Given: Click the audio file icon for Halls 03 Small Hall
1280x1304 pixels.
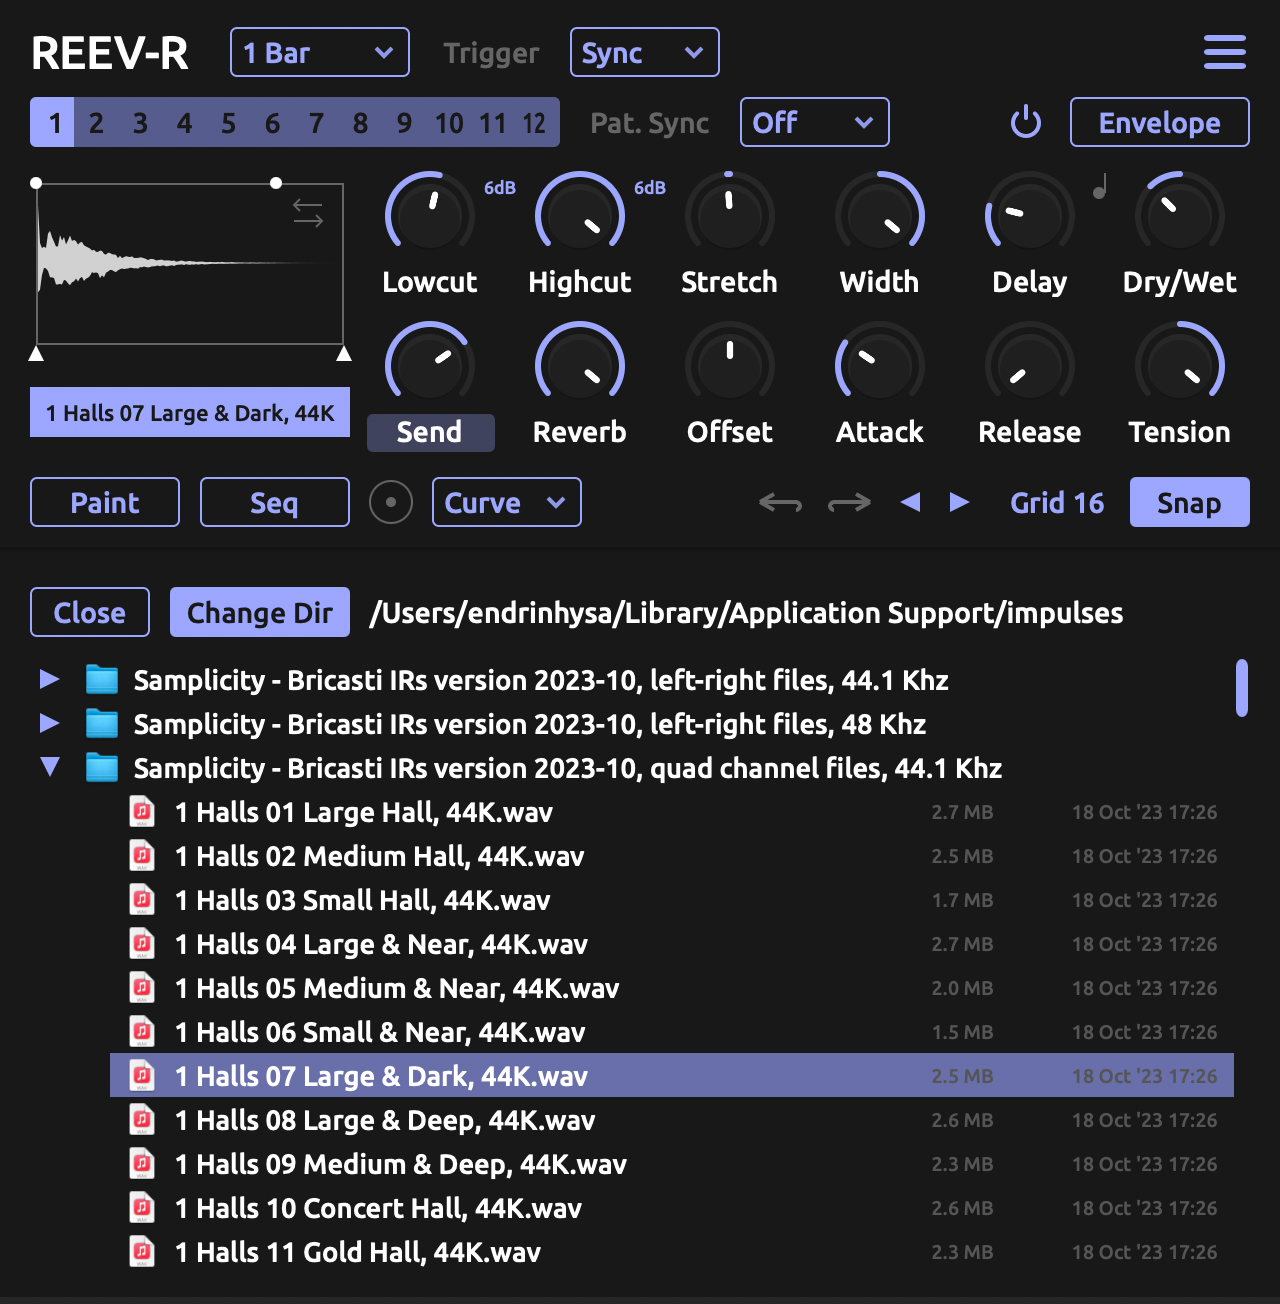Looking at the screenshot, I should tap(142, 899).
